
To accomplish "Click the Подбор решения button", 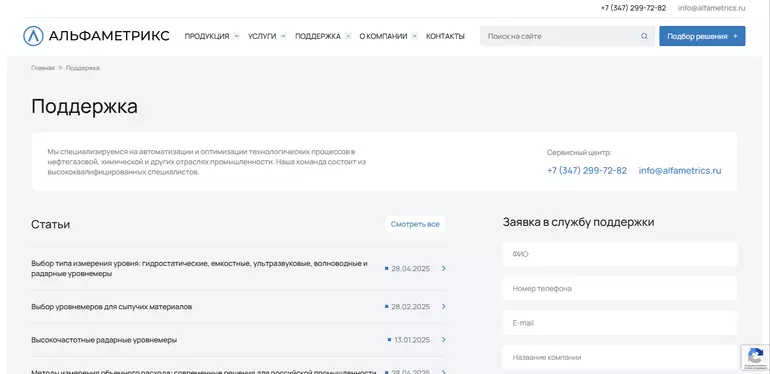I will click(702, 36).
